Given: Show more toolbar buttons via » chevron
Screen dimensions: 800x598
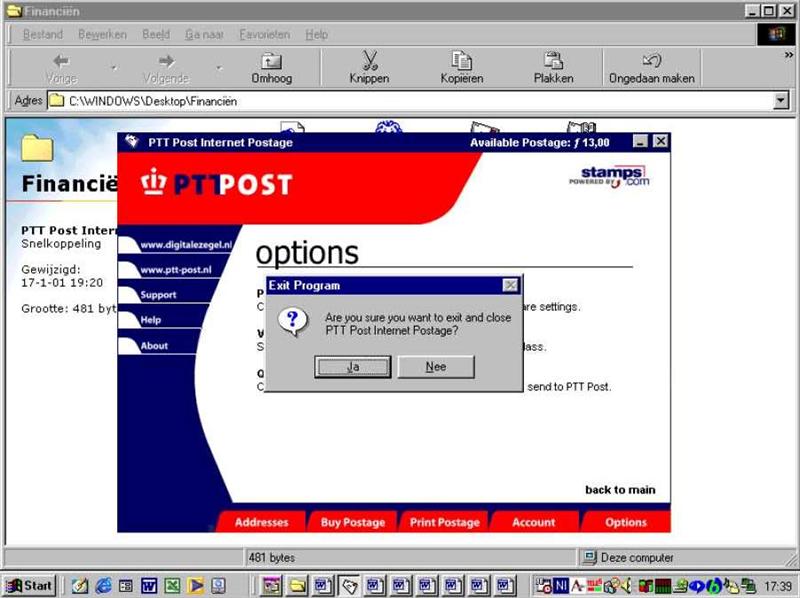Looking at the screenshot, I should [x=789, y=55].
